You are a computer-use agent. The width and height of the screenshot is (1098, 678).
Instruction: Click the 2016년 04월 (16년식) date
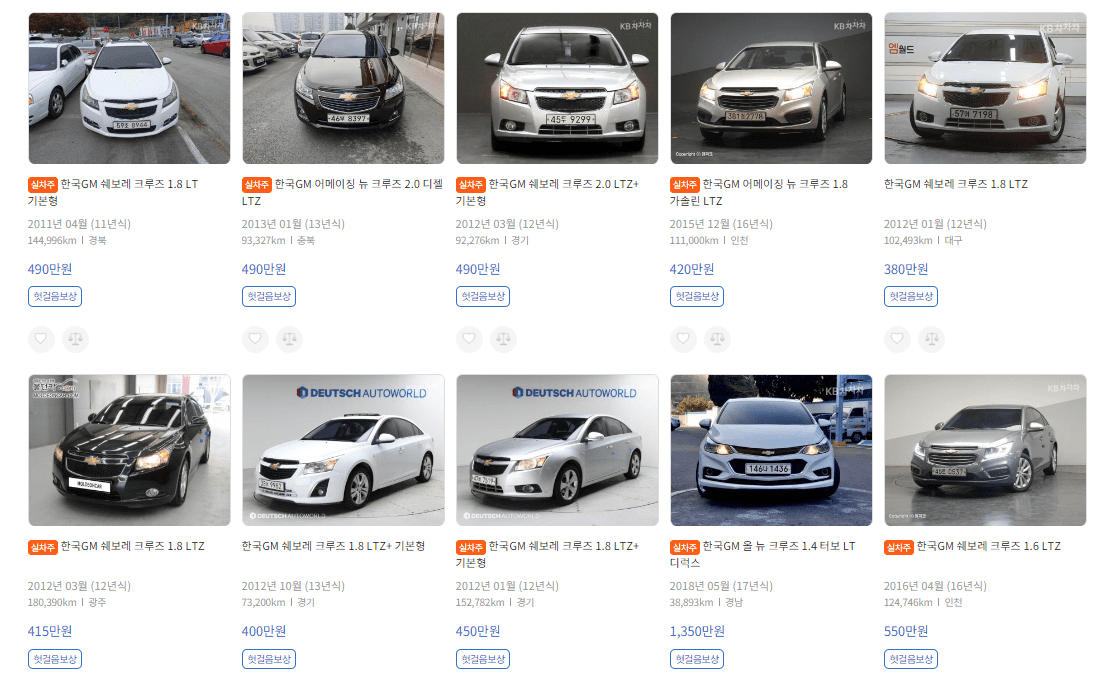click(936, 586)
